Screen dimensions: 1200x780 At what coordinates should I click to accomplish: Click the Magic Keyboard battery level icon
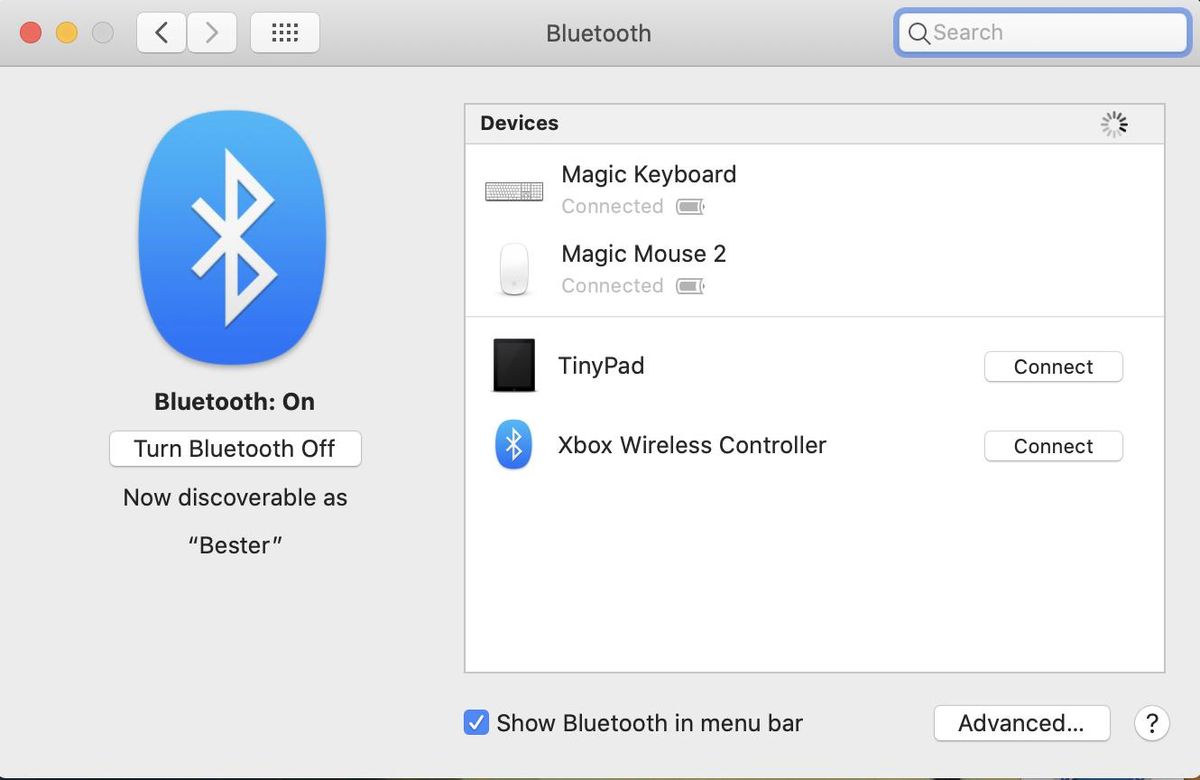point(691,207)
